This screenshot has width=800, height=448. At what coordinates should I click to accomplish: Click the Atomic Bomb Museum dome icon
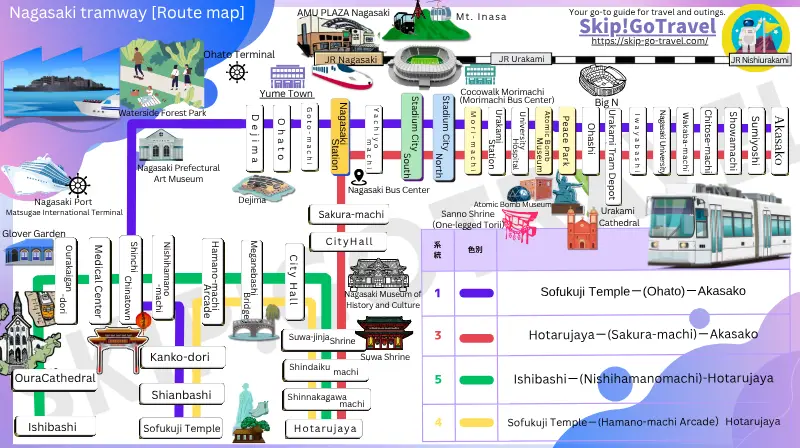tap(519, 194)
